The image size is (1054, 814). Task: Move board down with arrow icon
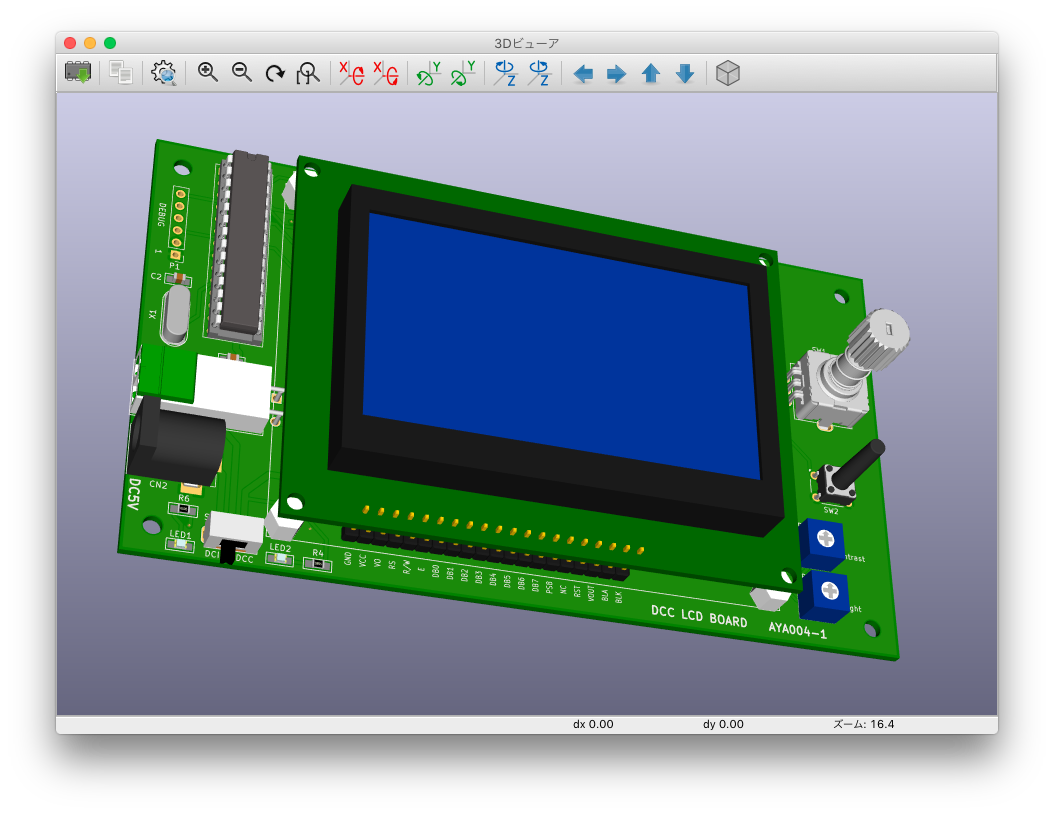(x=684, y=73)
